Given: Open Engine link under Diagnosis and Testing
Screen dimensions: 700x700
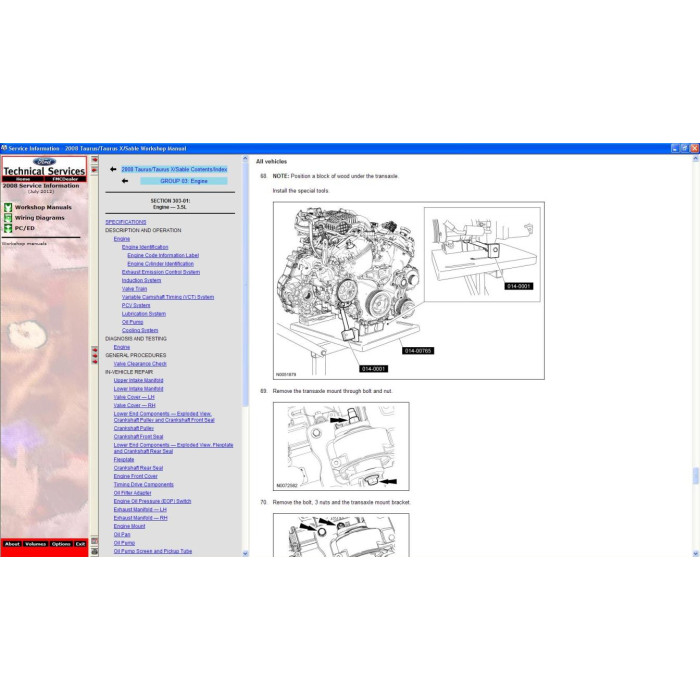Looking at the screenshot, I should (121, 347).
